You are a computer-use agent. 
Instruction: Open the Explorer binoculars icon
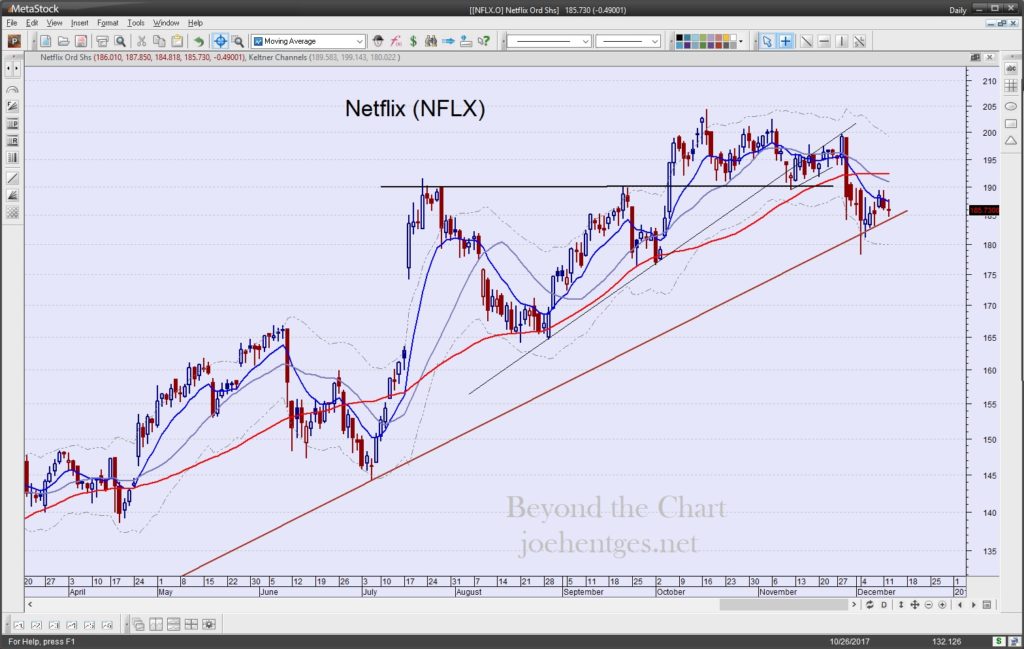point(431,41)
